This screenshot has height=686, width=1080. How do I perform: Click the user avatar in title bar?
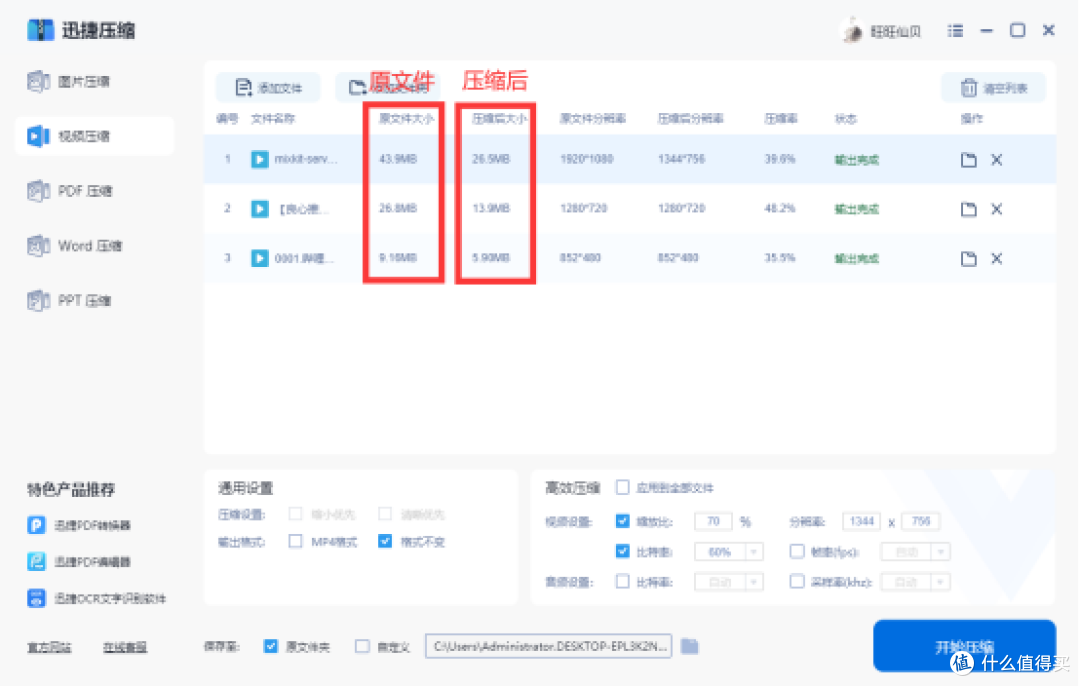pyautogui.click(x=852, y=31)
